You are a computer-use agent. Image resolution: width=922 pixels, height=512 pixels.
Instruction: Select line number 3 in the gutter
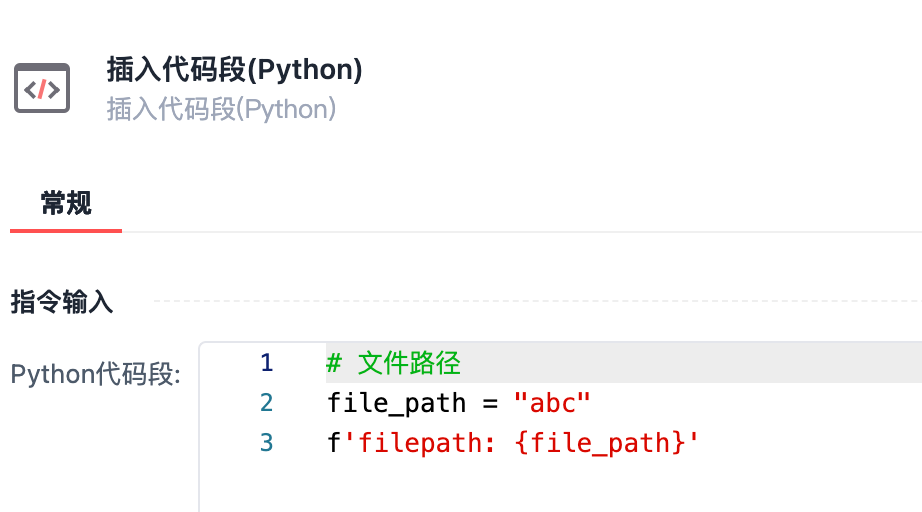click(266, 442)
